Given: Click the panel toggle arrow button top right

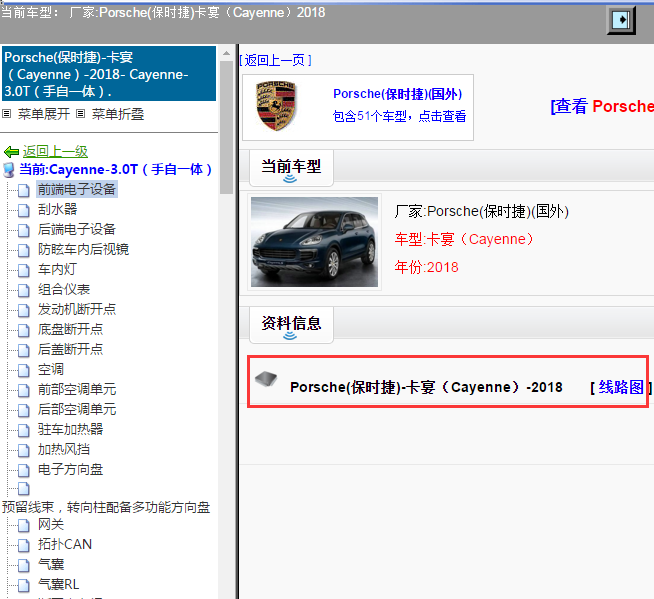Looking at the screenshot, I should (x=621, y=20).
